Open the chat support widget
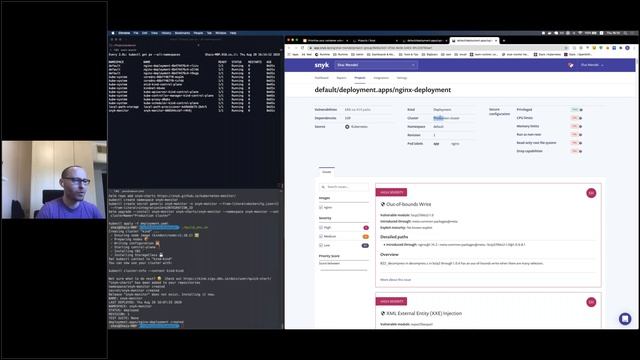 pos(625,318)
